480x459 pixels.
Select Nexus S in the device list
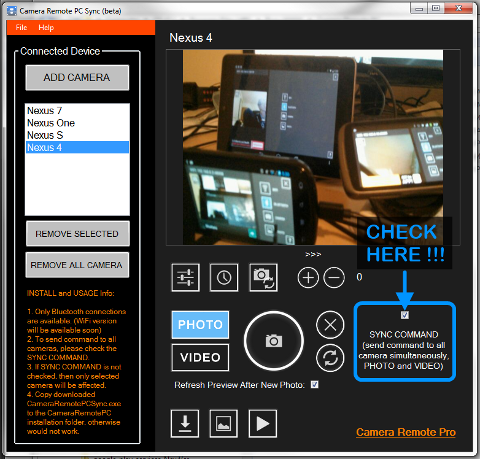point(77,135)
